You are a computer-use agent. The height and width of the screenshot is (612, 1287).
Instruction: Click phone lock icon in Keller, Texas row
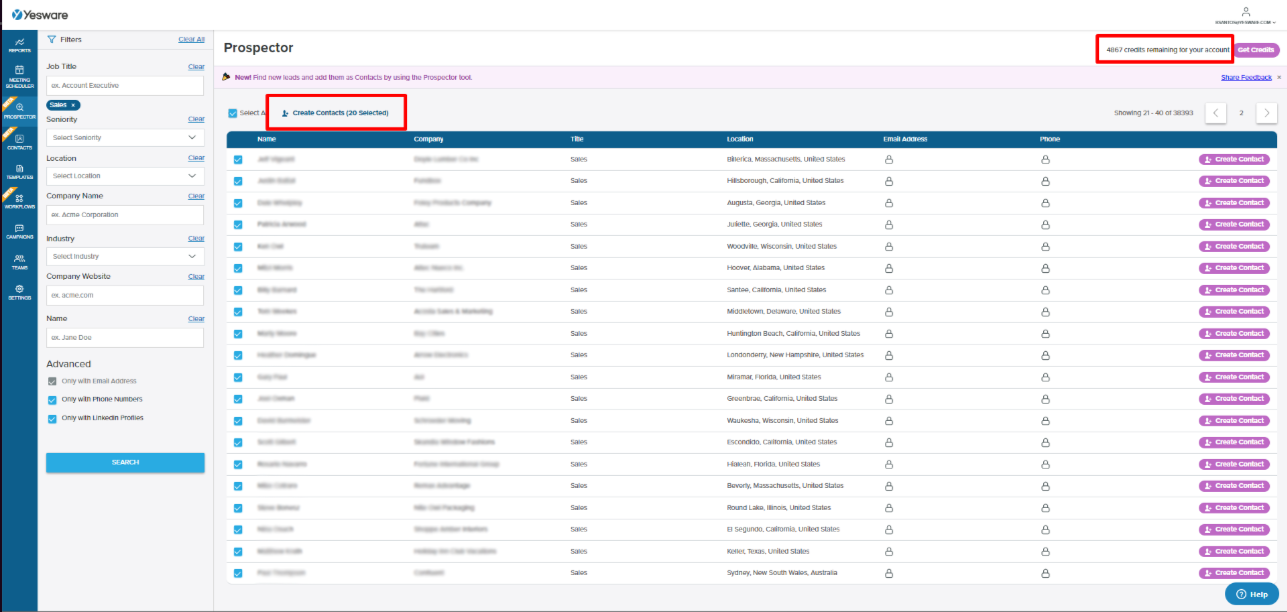click(x=1045, y=551)
